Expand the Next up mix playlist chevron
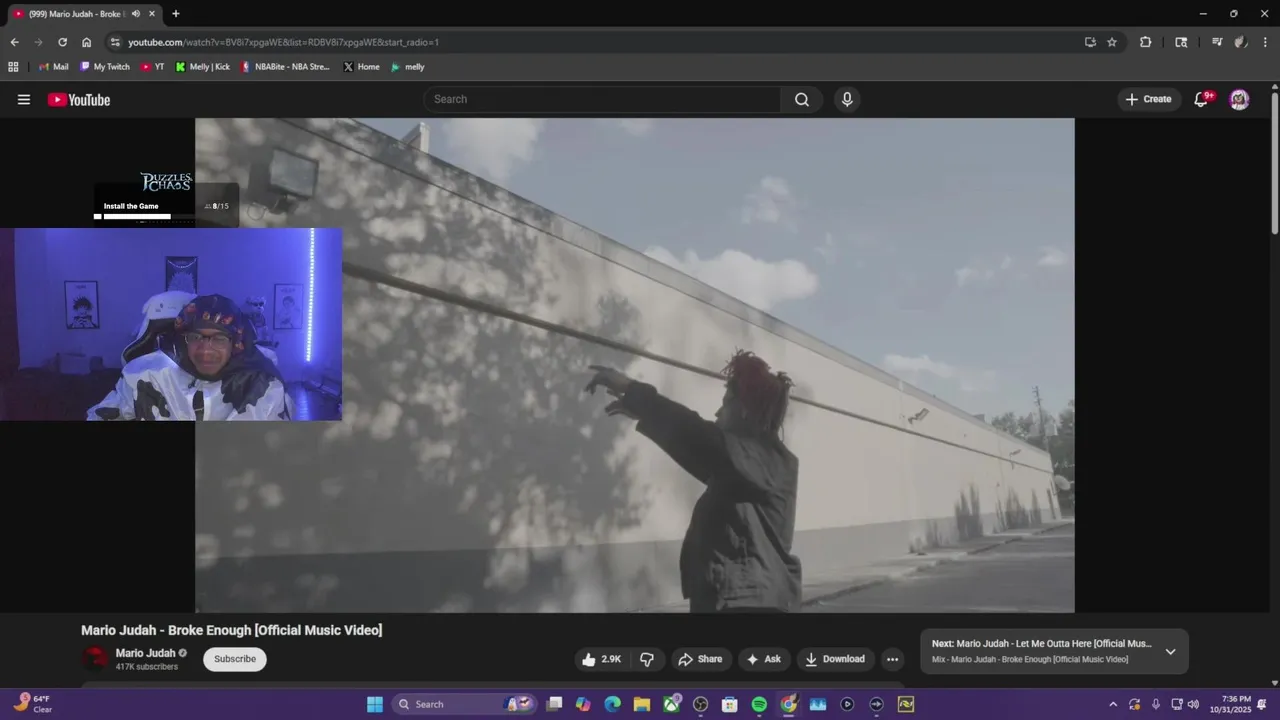1280x720 pixels. tap(1170, 652)
